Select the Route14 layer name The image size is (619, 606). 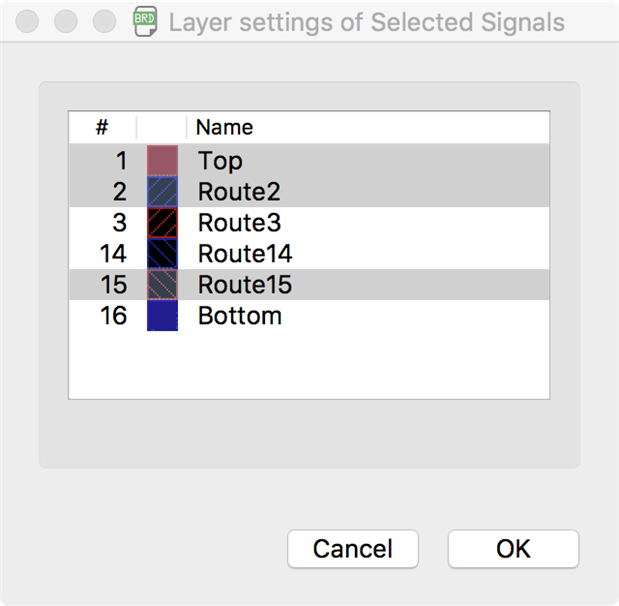pyautogui.click(x=245, y=253)
